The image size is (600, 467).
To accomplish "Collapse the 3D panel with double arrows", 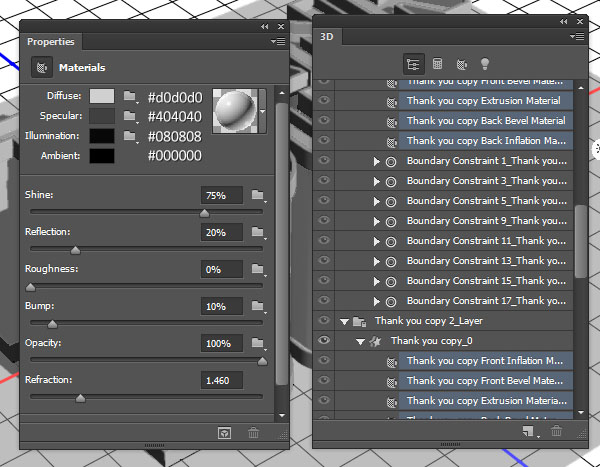I will (x=563, y=21).
